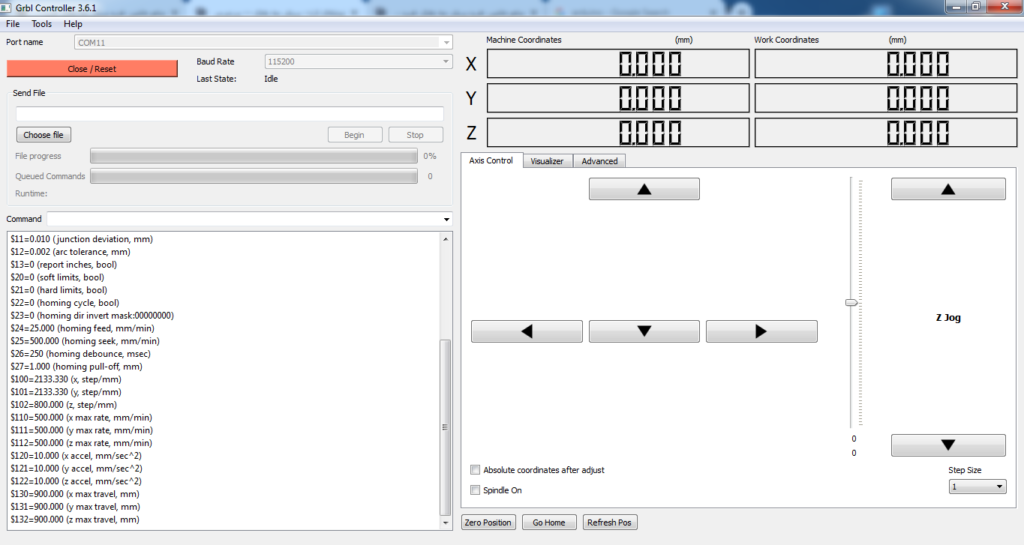Click the Send File path input field
This screenshot has height=545, width=1024.
[230, 114]
